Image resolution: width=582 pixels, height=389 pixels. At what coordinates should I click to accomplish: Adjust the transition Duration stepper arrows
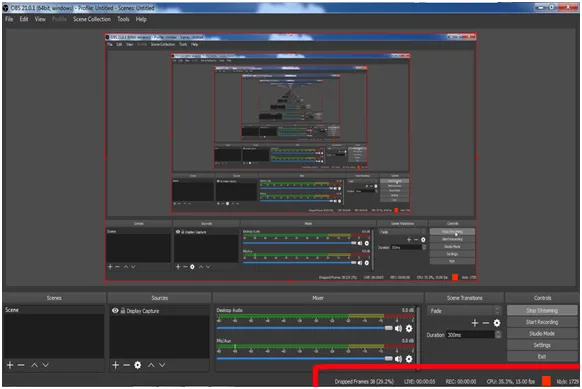[498, 335]
